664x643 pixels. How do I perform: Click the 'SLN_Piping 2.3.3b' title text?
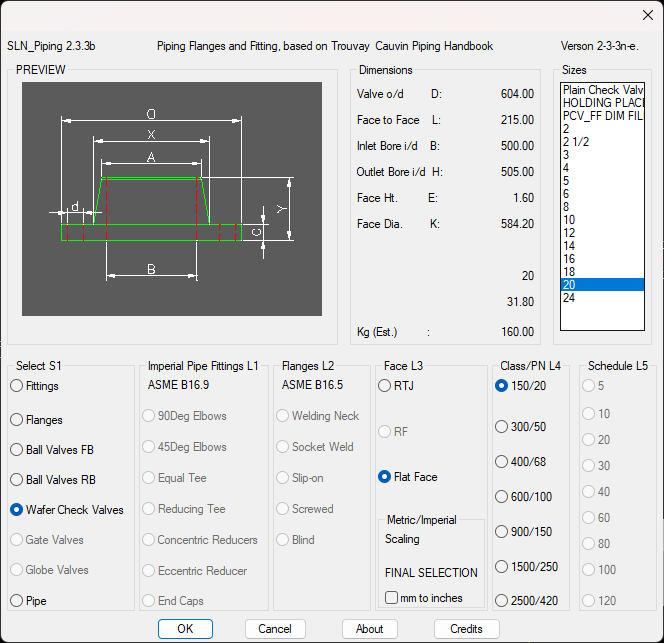[x=51, y=46]
